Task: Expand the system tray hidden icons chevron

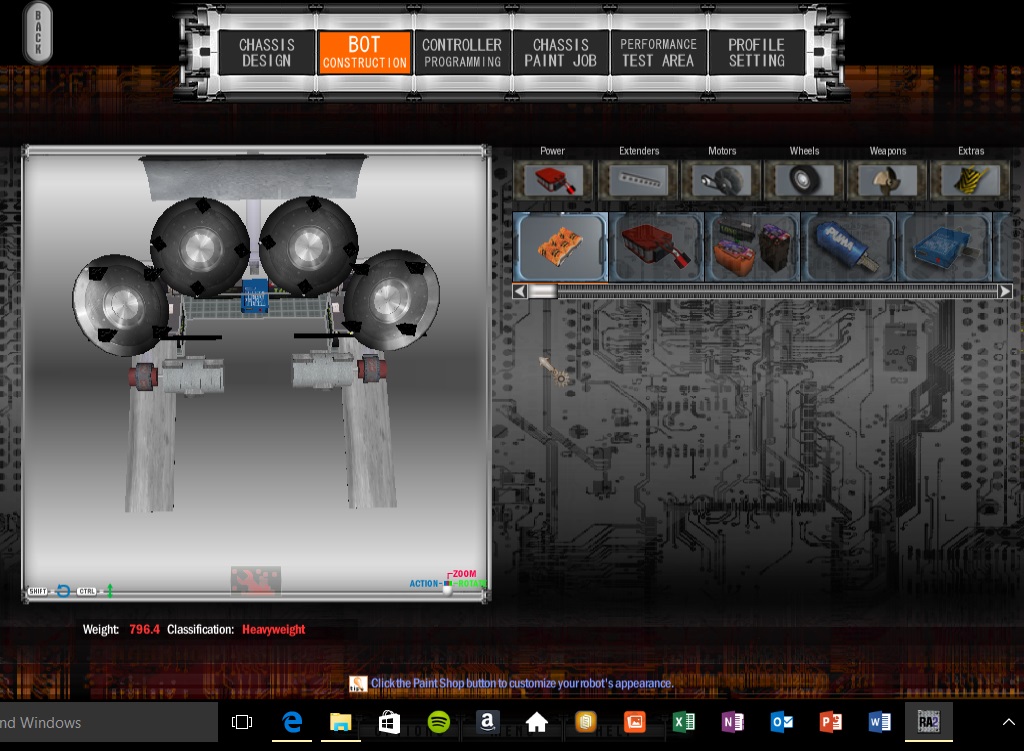Action: click(x=1008, y=722)
